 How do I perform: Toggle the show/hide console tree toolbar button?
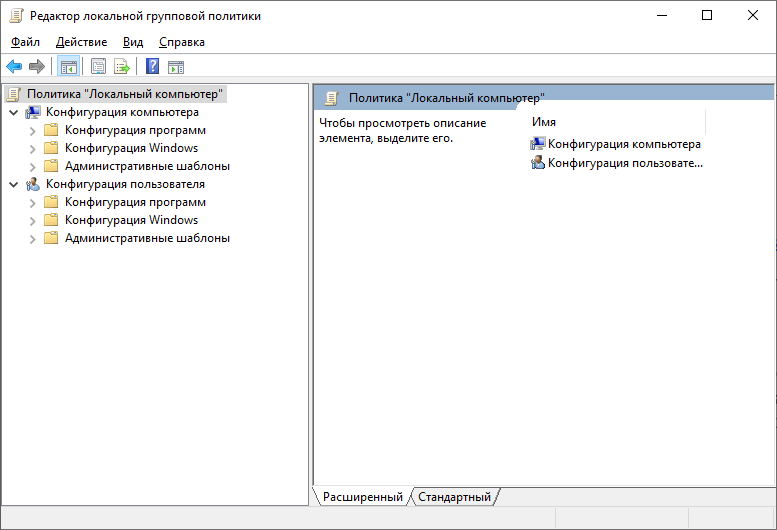pyautogui.click(x=68, y=67)
